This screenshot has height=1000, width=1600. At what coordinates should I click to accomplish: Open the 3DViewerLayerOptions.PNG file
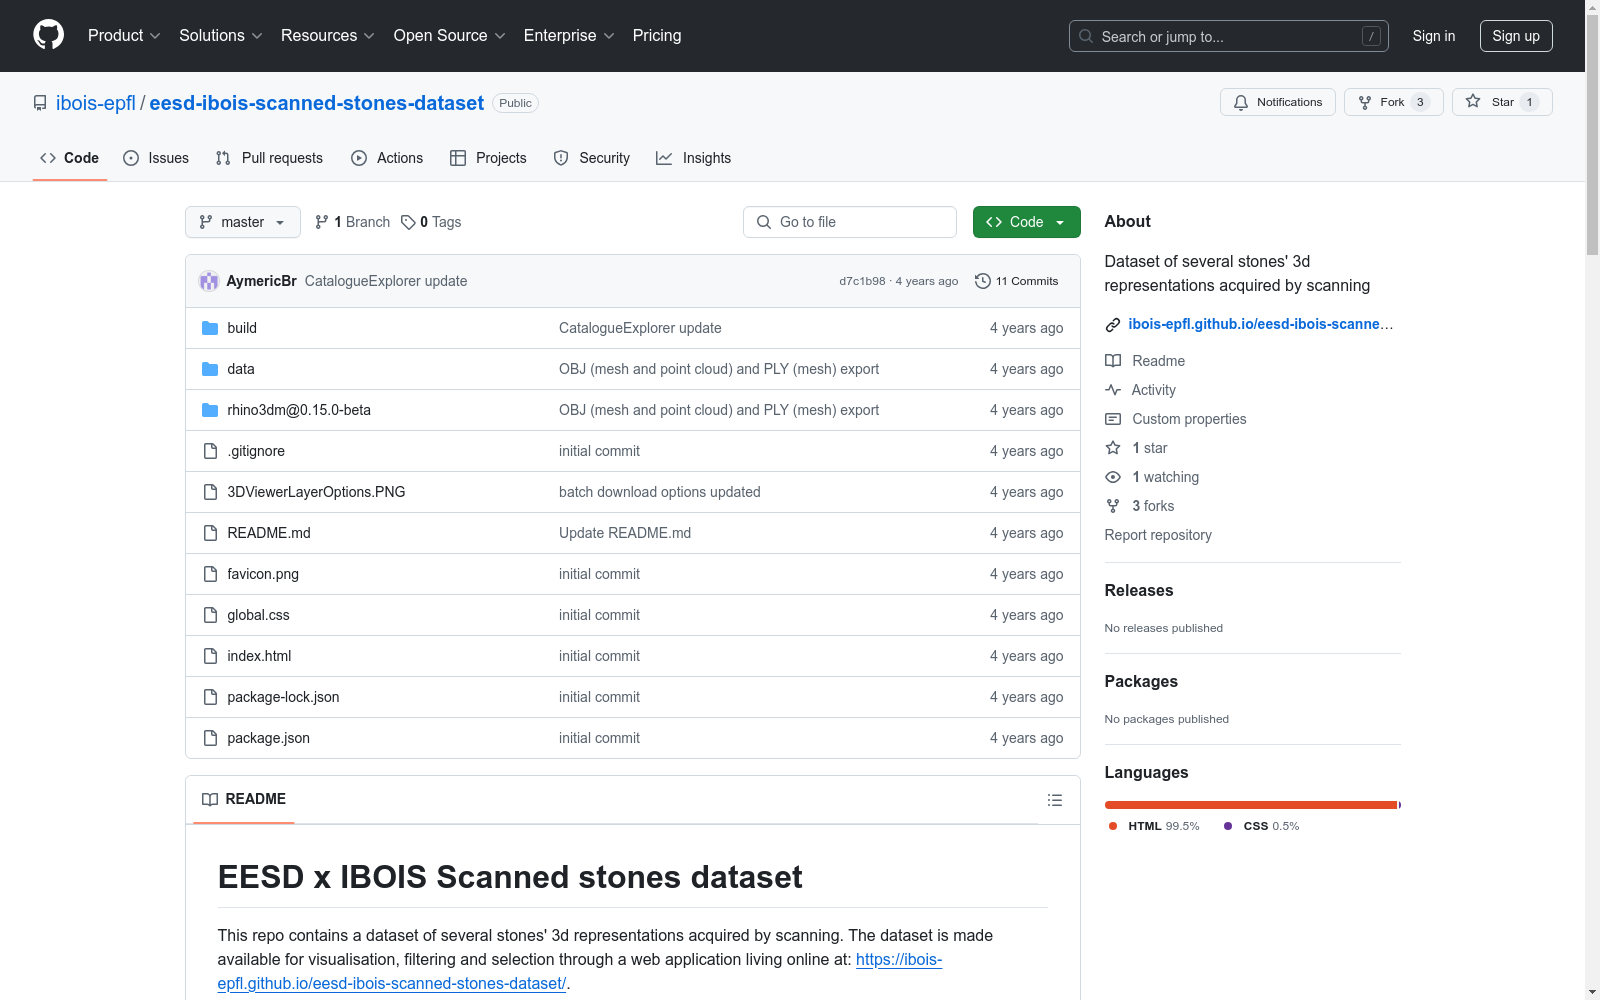click(x=316, y=492)
